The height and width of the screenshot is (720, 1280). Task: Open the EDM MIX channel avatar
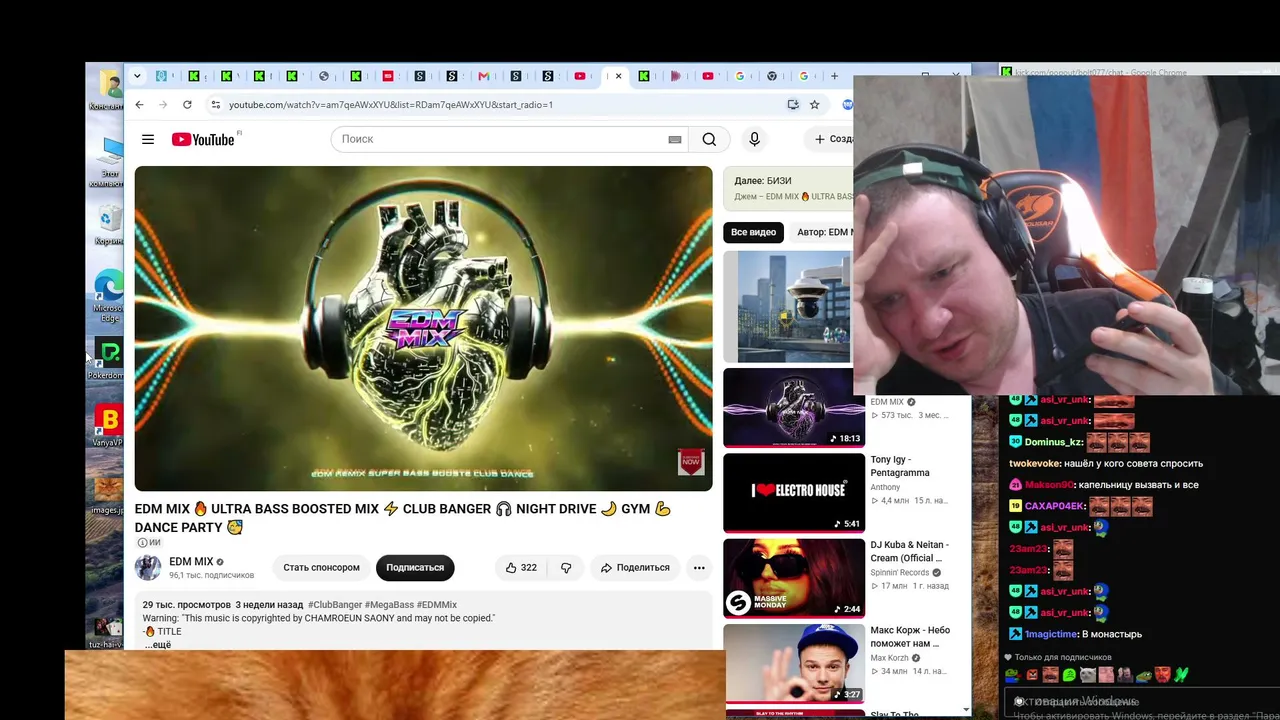[148, 567]
